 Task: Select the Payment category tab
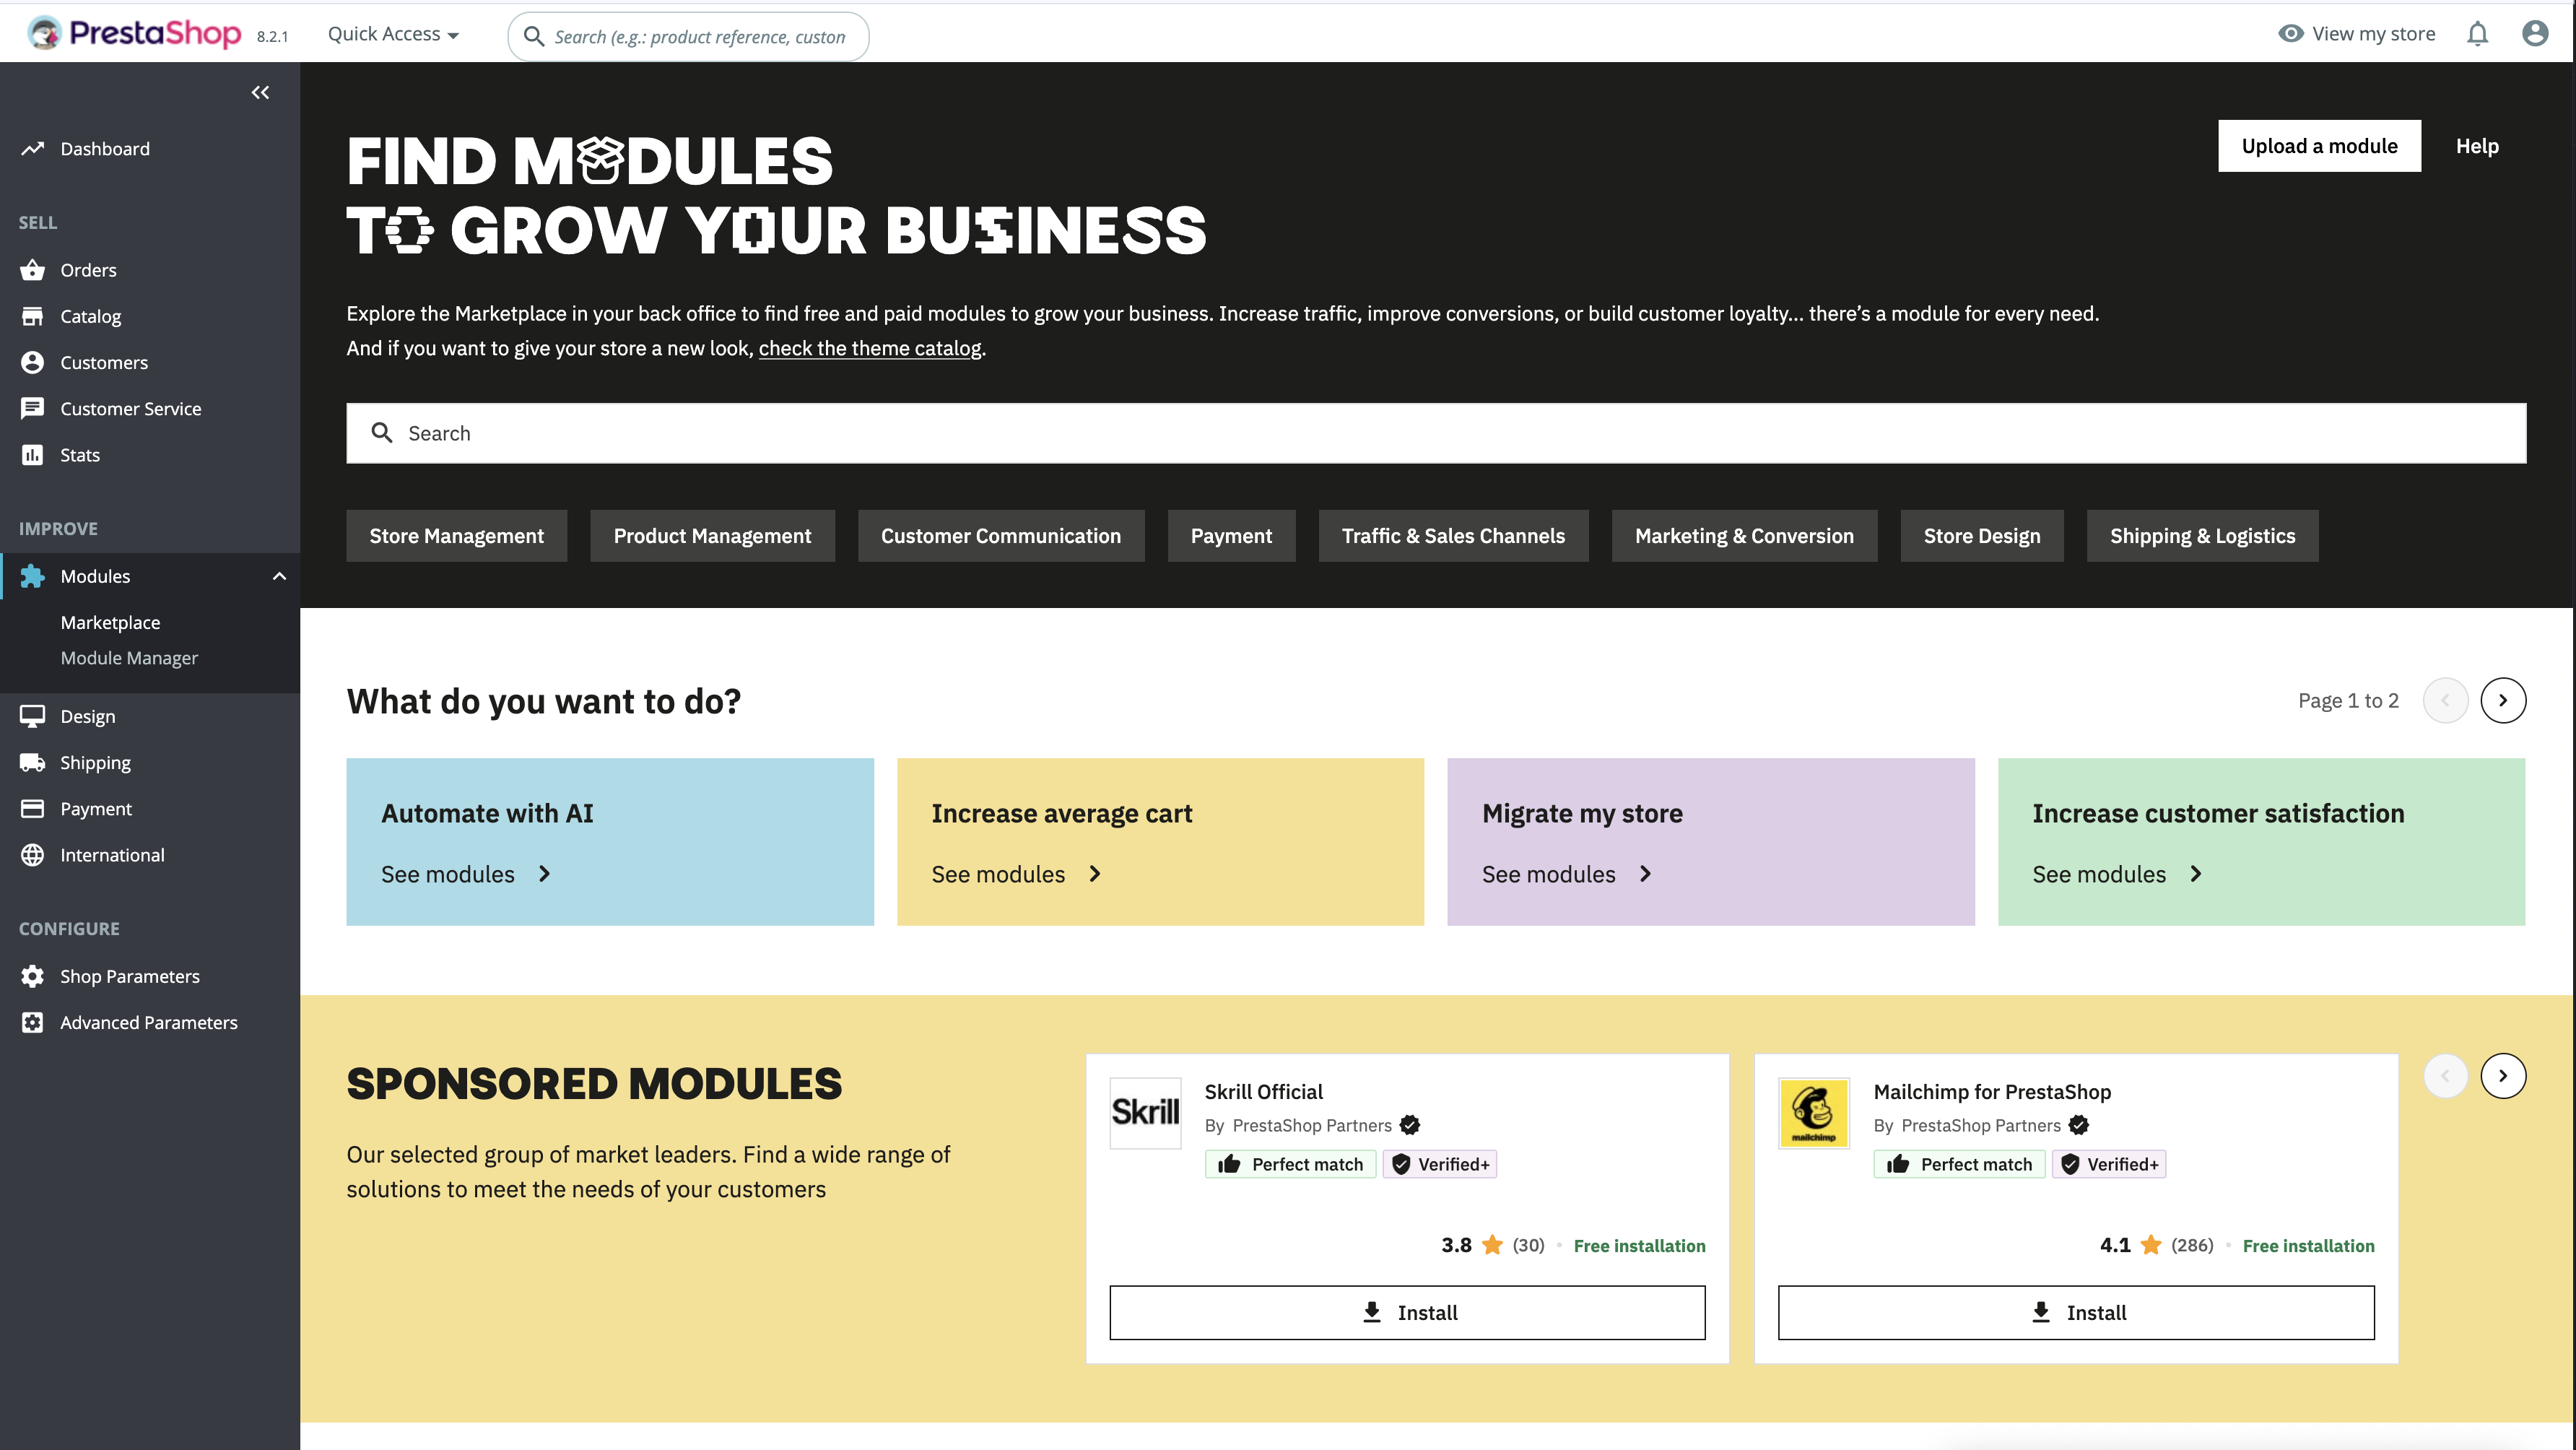pyautogui.click(x=1231, y=536)
